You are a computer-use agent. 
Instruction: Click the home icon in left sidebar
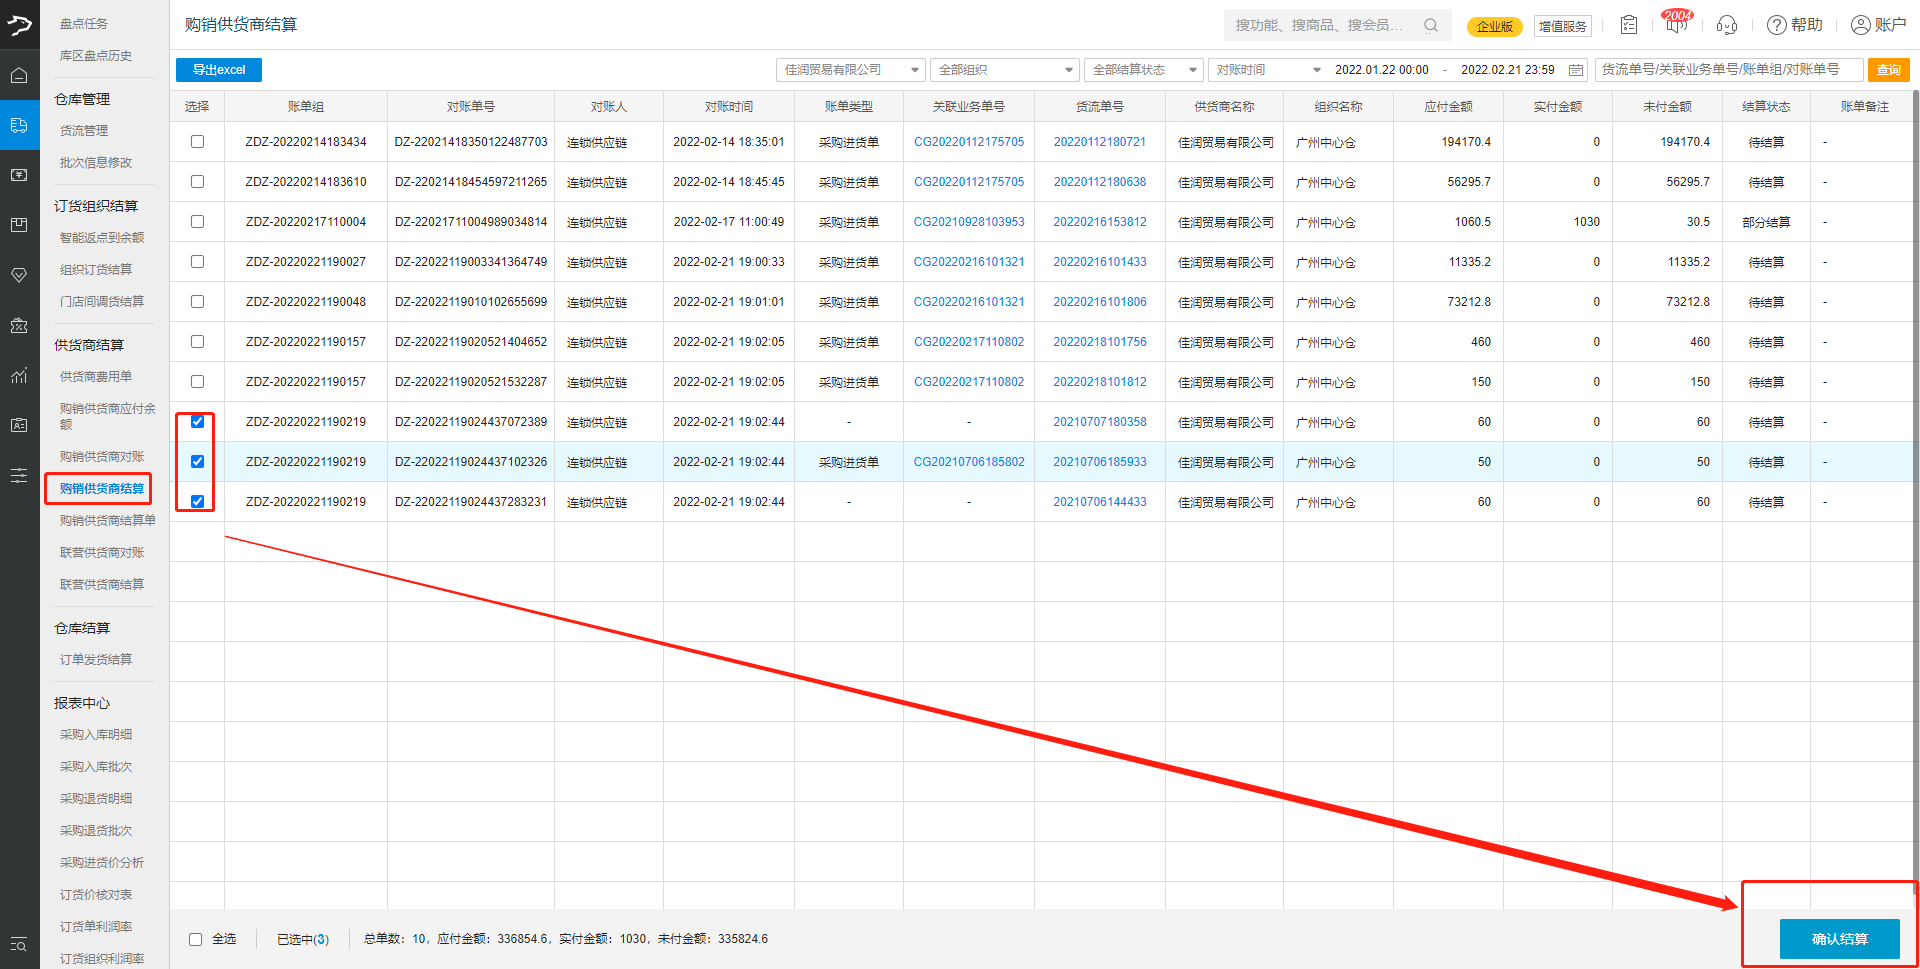pyautogui.click(x=19, y=75)
